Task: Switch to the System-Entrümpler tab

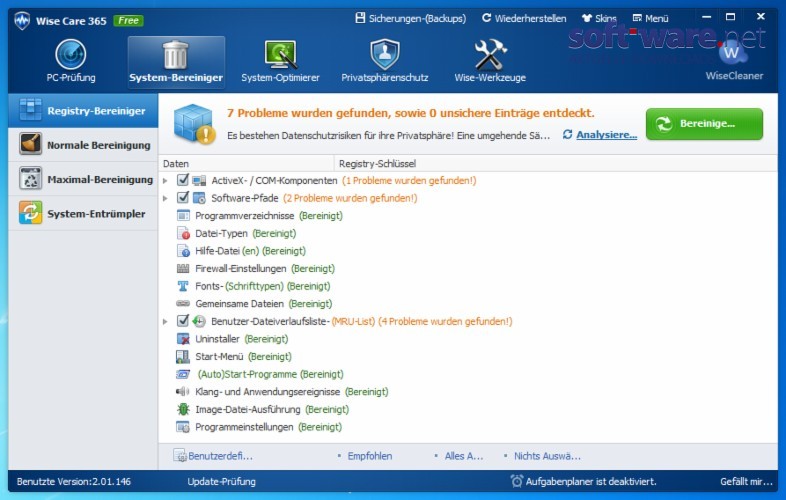Action: (x=83, y=213)
